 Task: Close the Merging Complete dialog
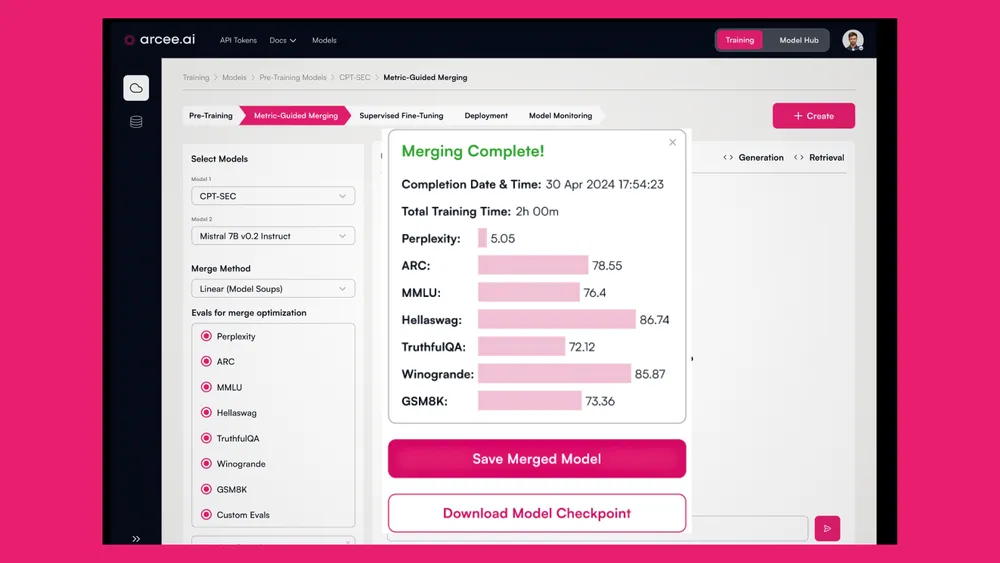672,142
